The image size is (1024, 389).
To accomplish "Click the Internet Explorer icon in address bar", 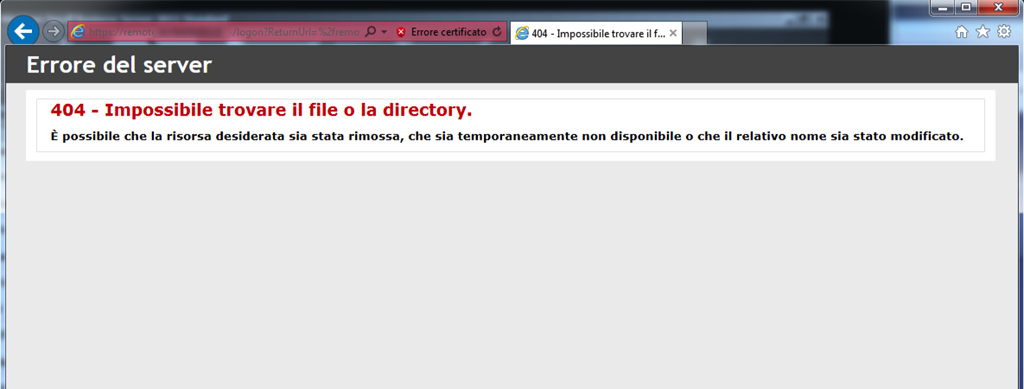I will (78, 31).
